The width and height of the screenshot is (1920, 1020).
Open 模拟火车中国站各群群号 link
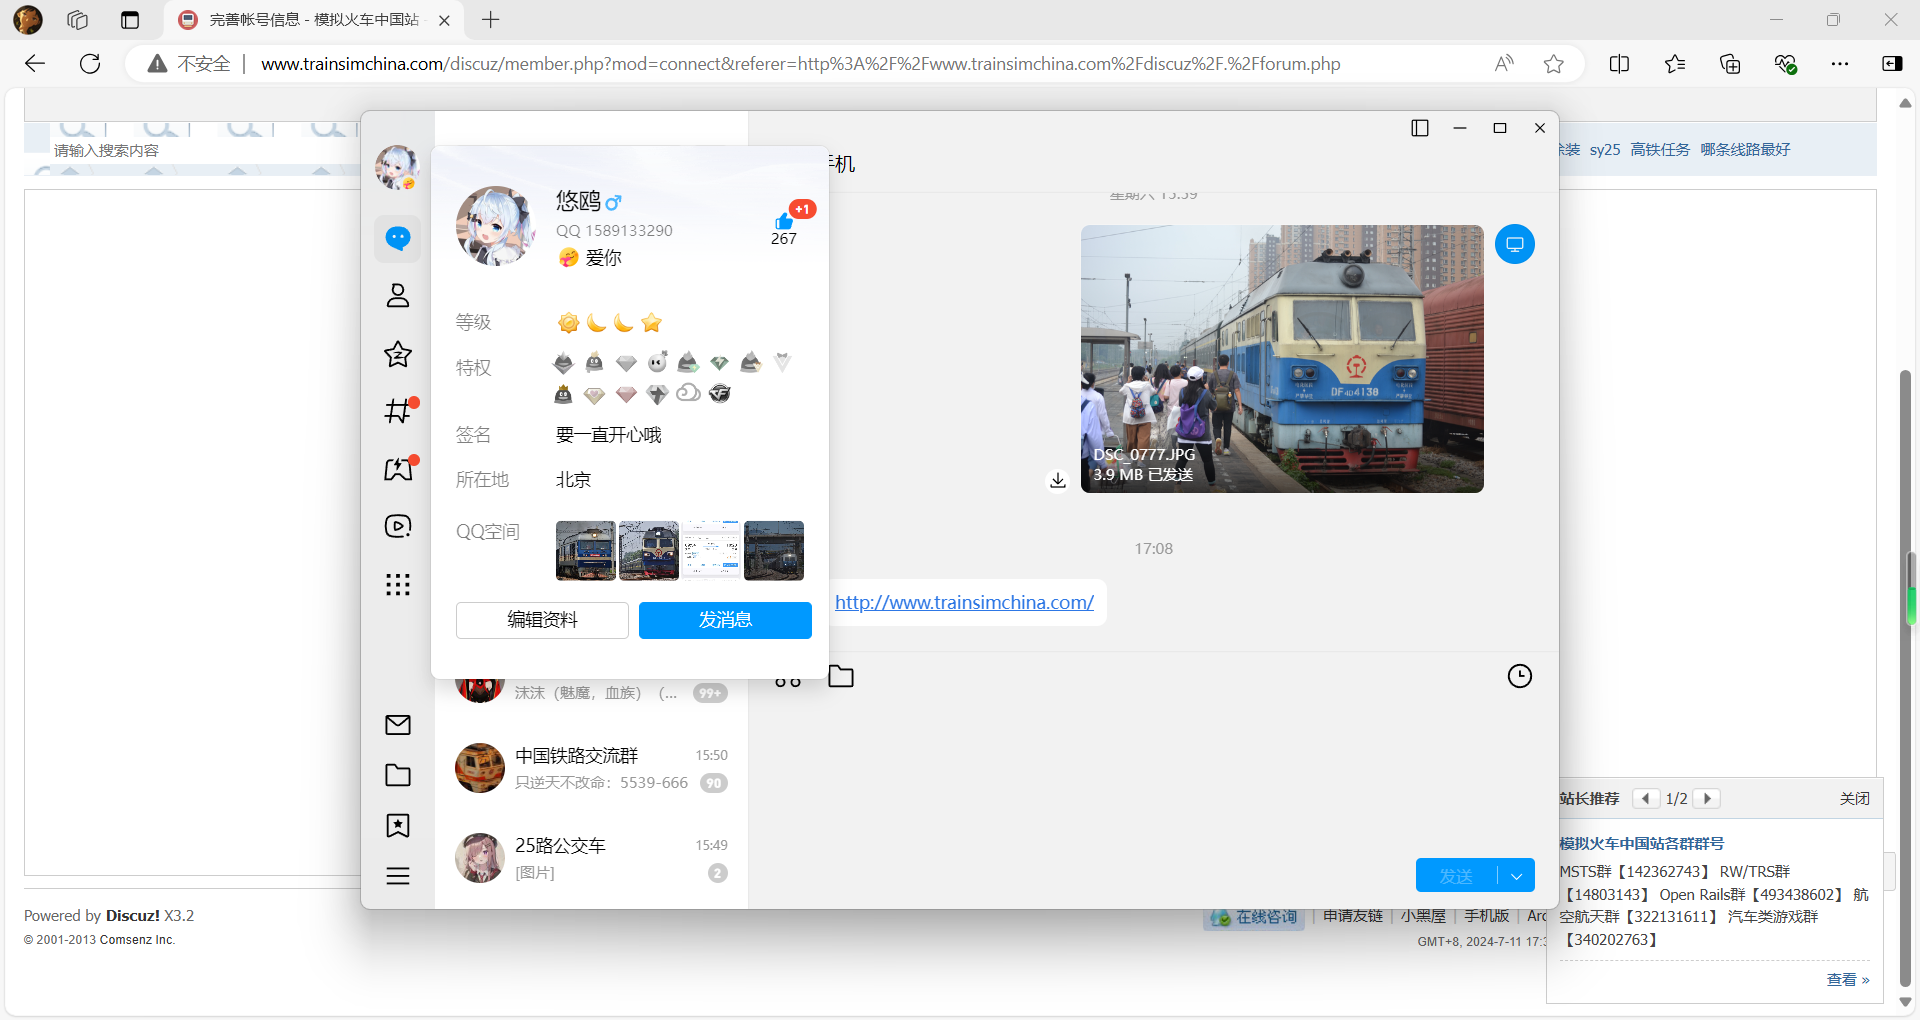1642,843
